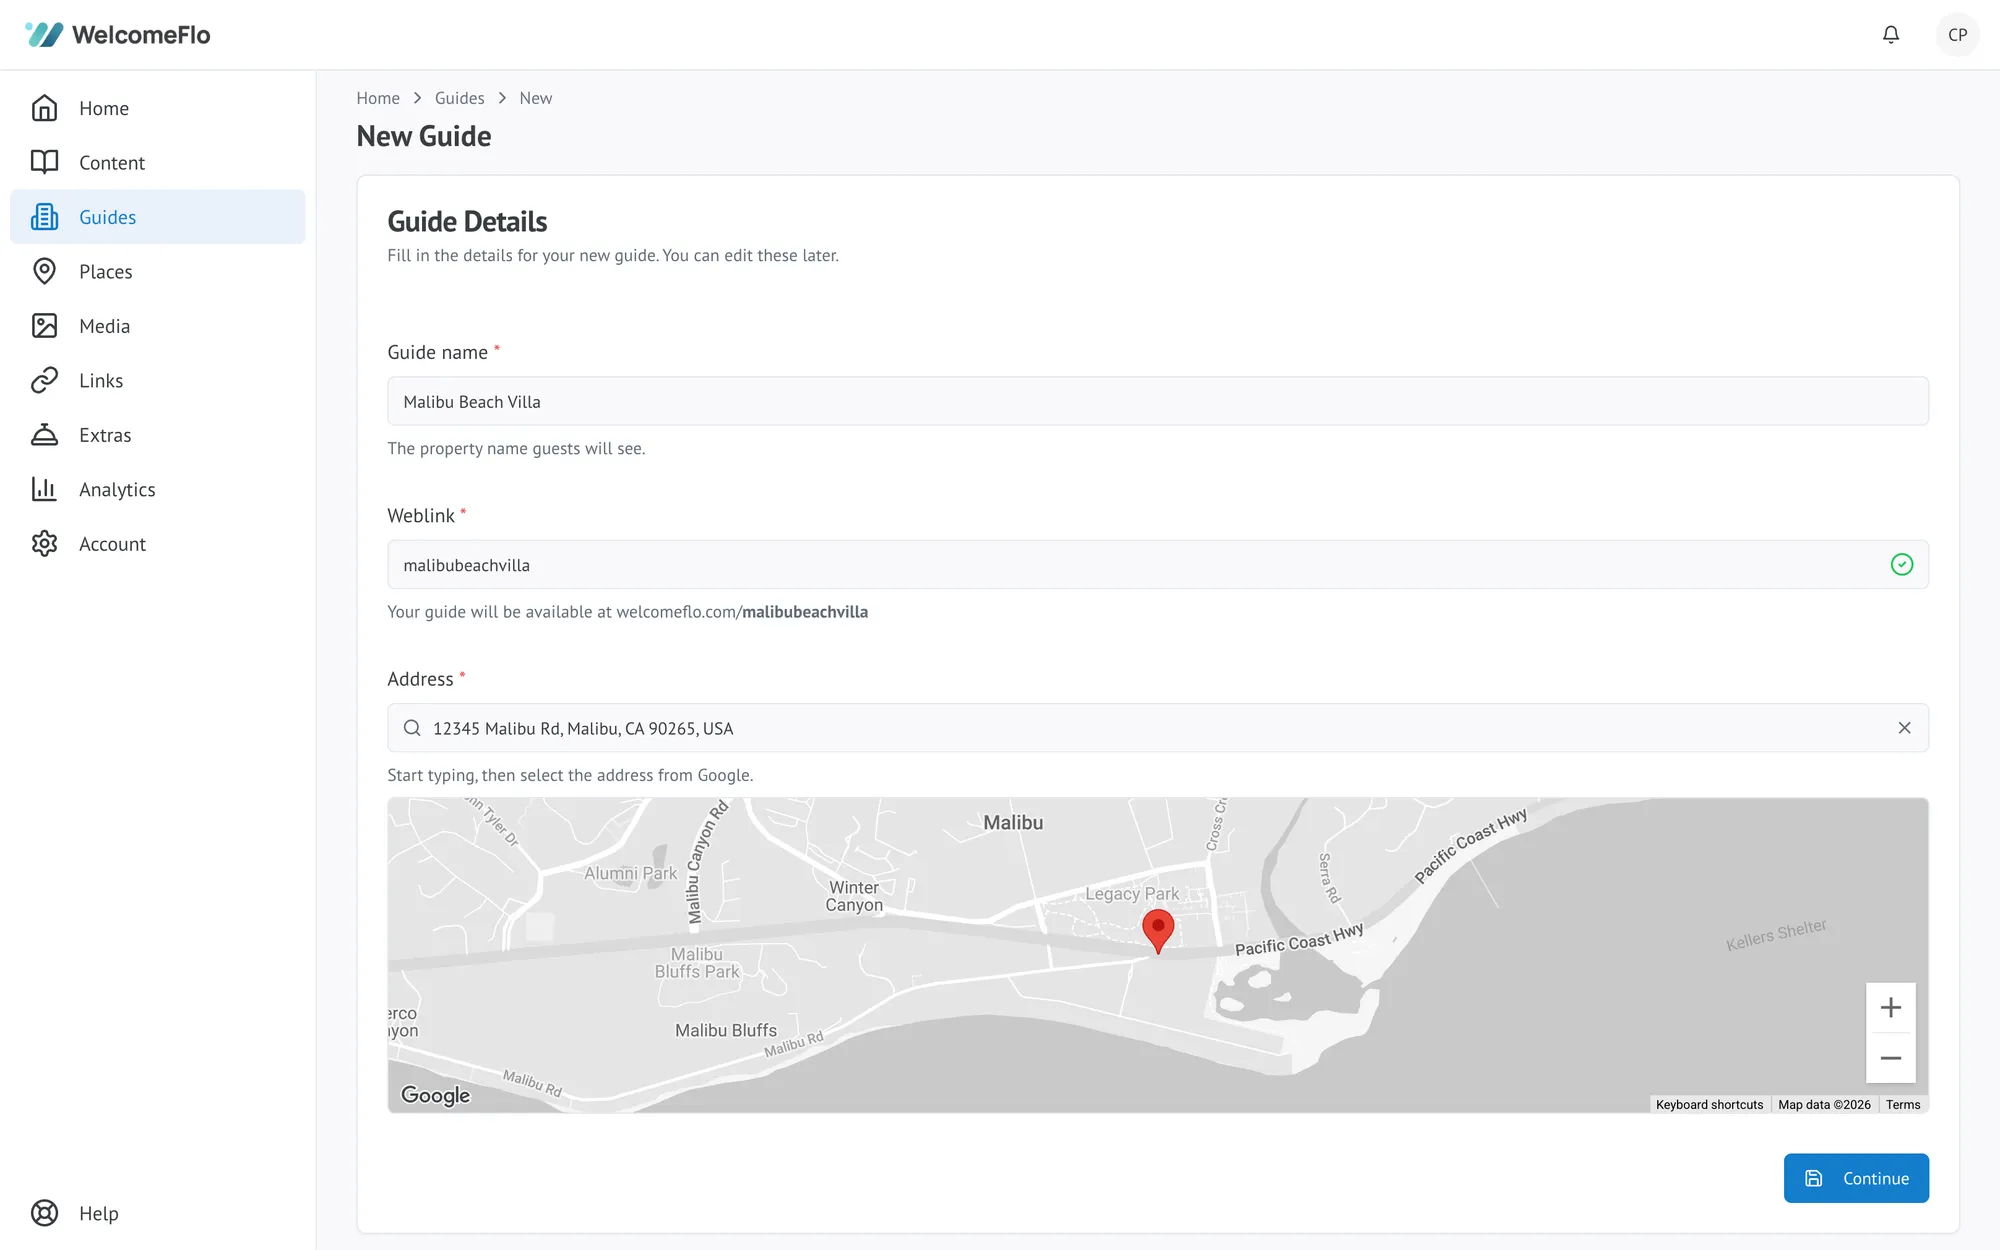2000x1250 pixels.
Task: Focus the Weblink input field
Action: click(1158, 565)
